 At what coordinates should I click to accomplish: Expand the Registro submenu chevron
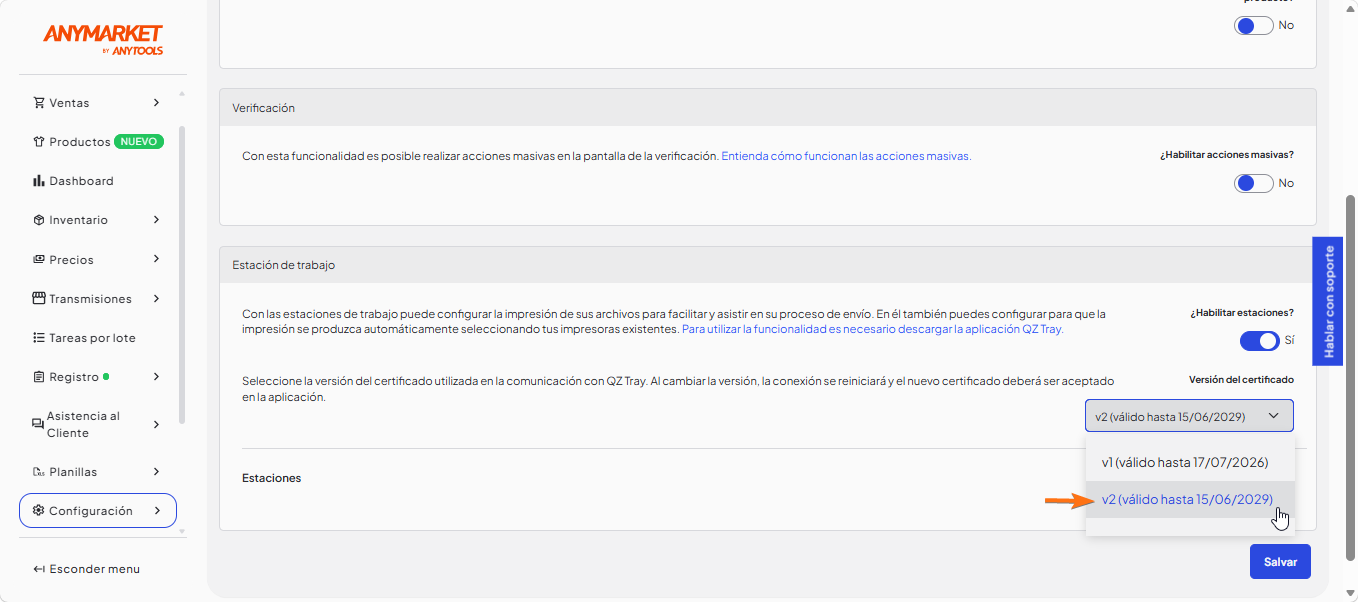(x=156, y=377)
